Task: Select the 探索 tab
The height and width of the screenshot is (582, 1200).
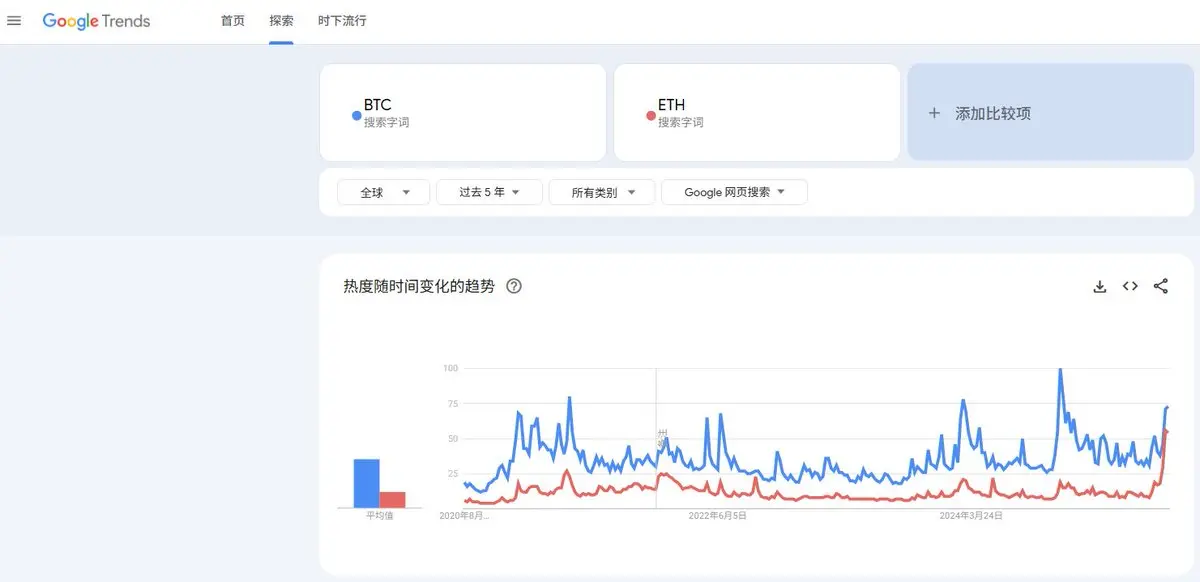Action: pyautogui.click(x=281, y=21)
